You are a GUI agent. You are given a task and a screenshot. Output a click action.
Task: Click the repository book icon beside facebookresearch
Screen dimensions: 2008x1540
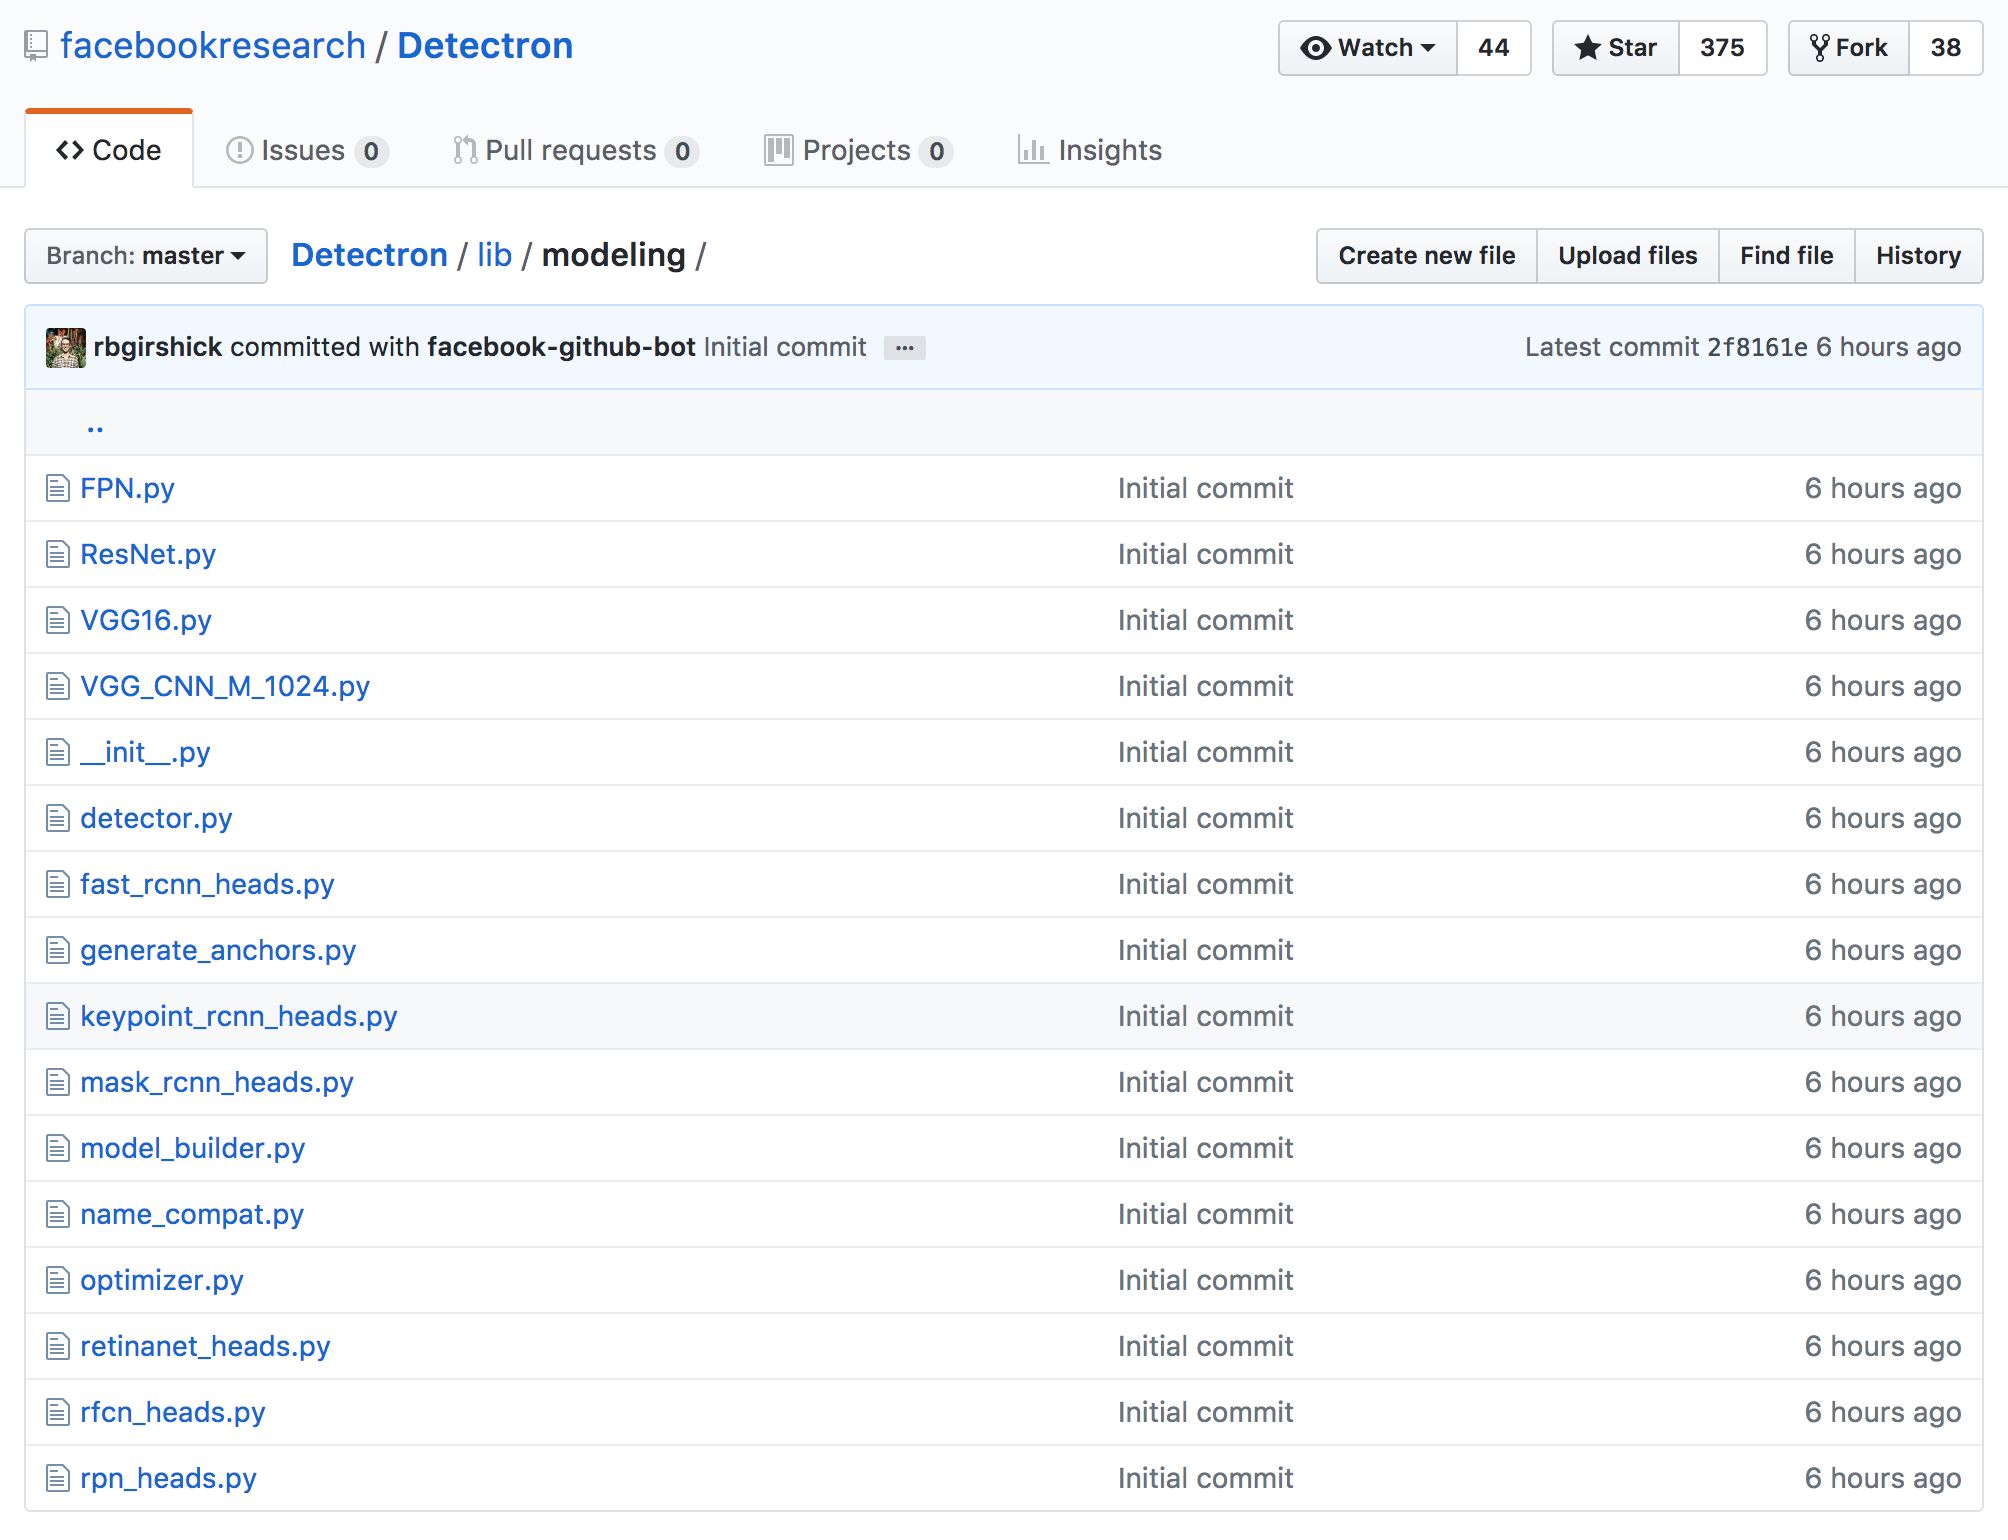point(36,46)
